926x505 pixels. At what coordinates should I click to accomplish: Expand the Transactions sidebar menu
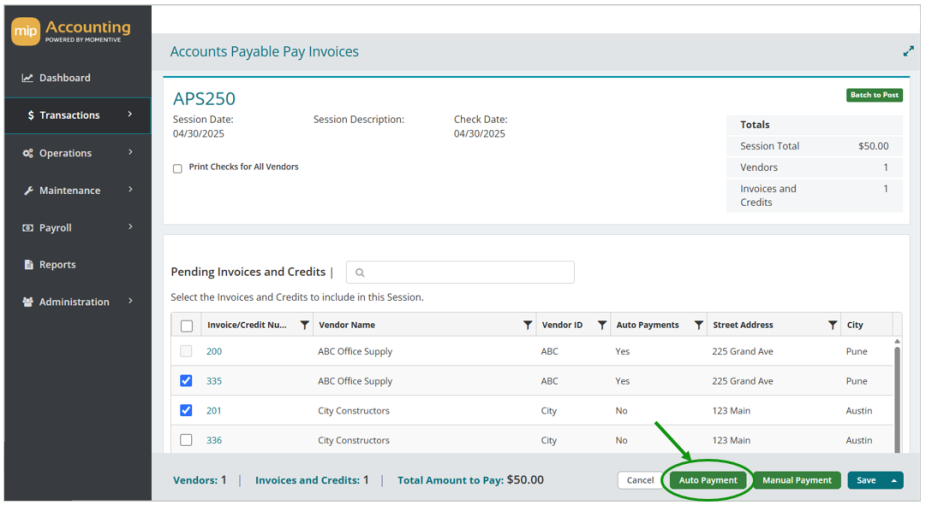pos(78,115)
